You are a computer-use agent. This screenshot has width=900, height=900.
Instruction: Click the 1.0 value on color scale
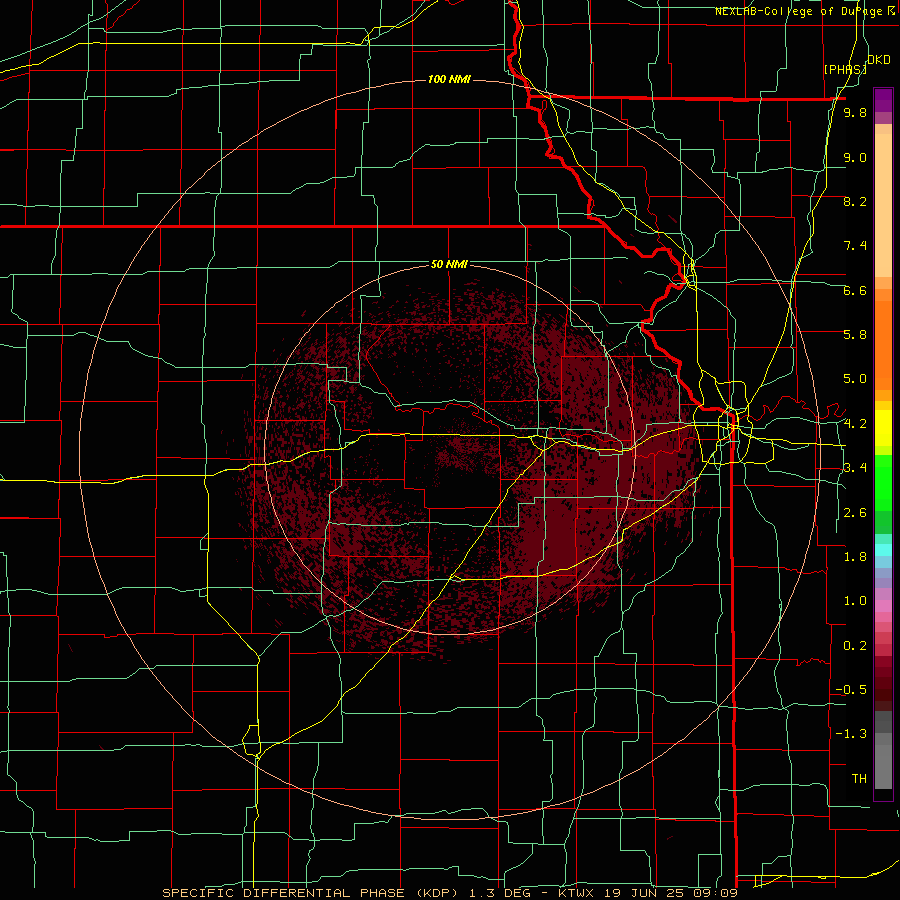(x=855, y=601)
